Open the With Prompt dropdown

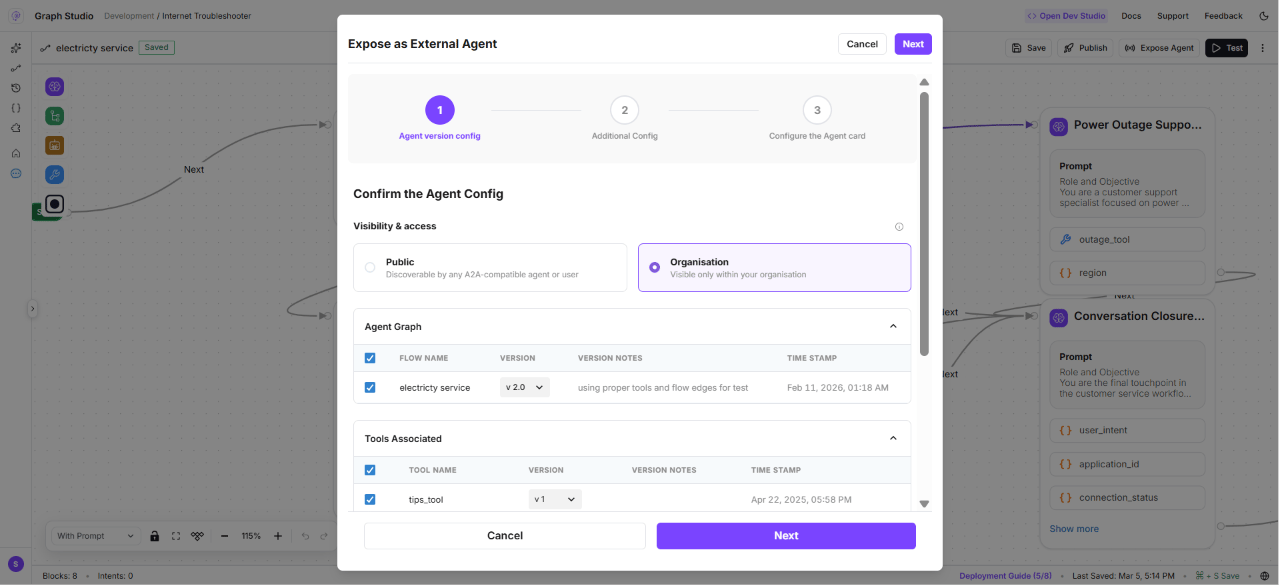95,536
